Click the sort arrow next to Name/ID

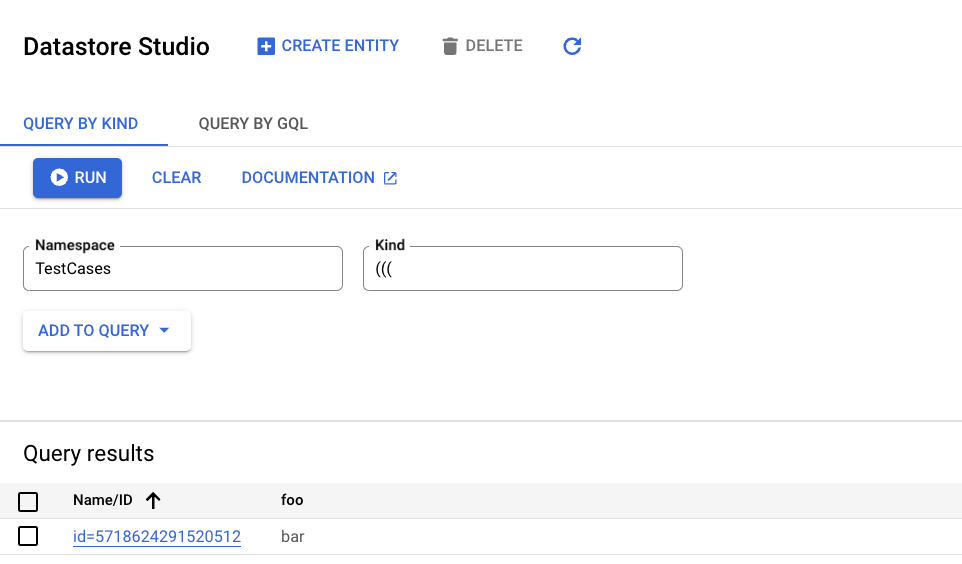click(153, 501)
